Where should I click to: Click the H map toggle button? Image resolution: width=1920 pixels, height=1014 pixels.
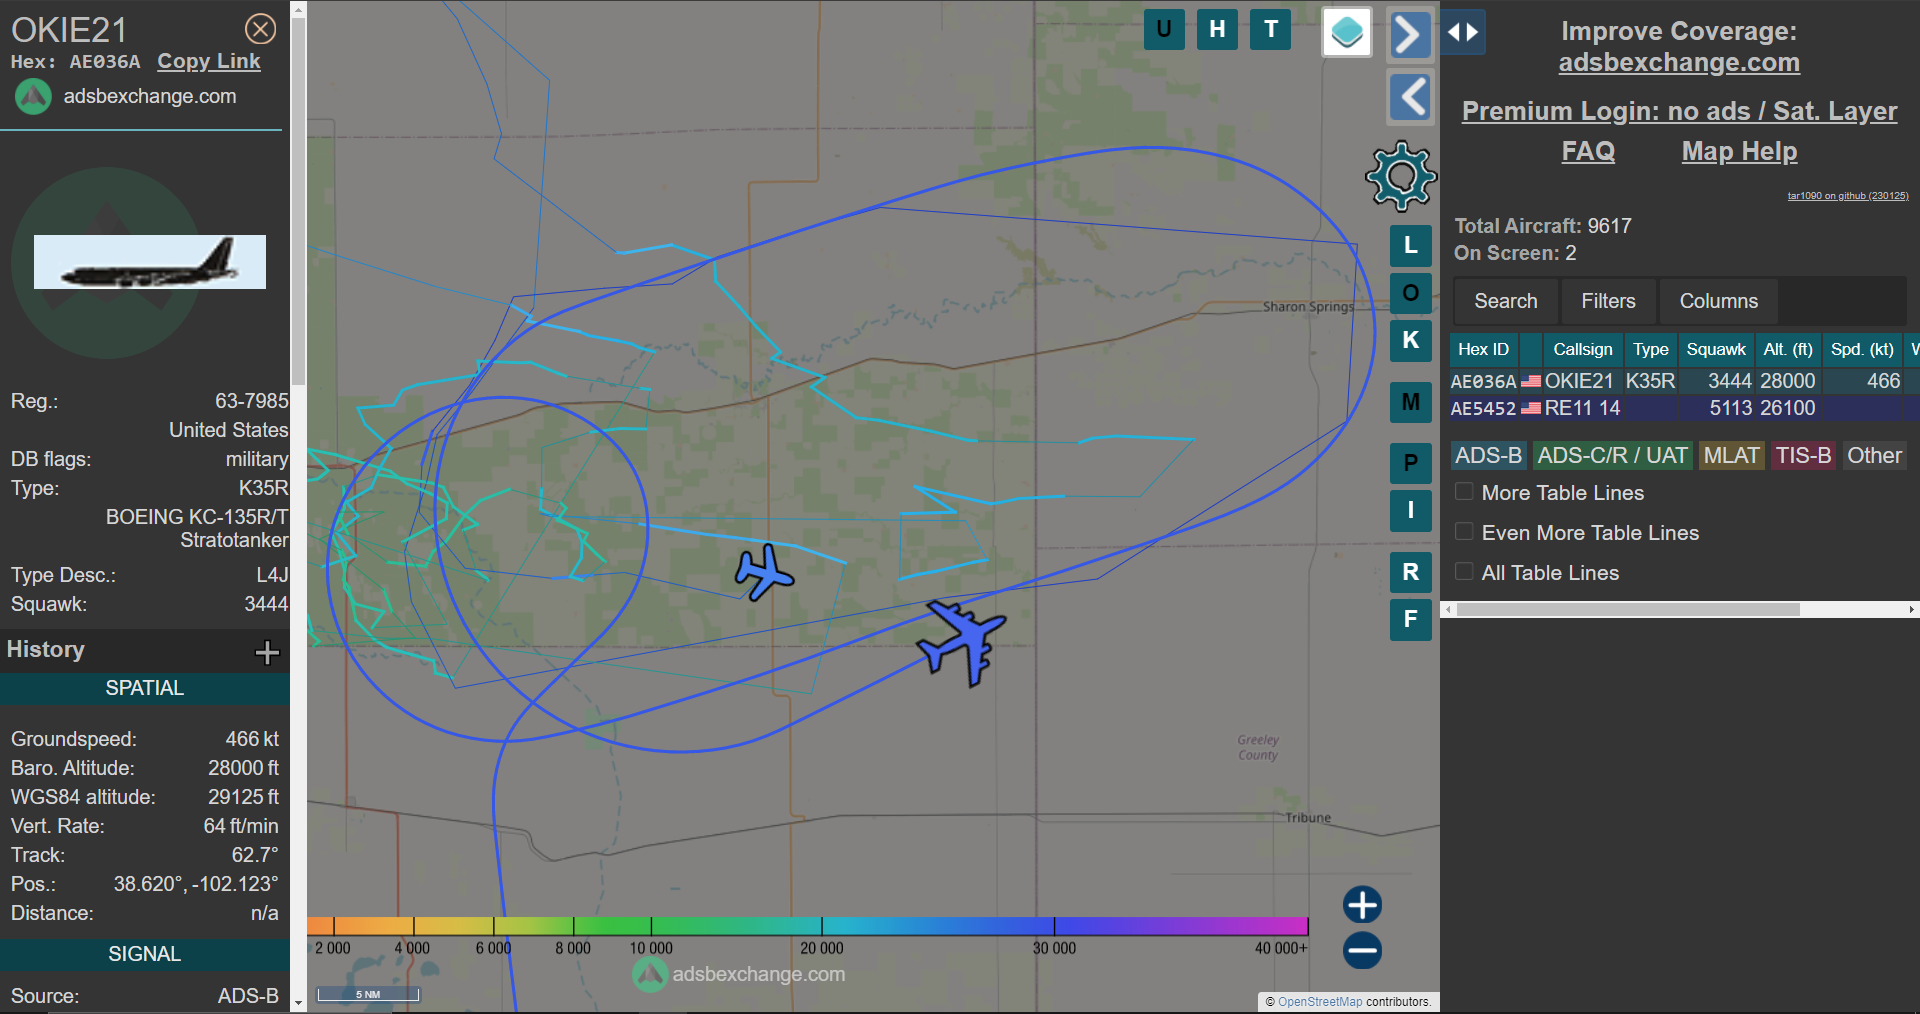1217,29
